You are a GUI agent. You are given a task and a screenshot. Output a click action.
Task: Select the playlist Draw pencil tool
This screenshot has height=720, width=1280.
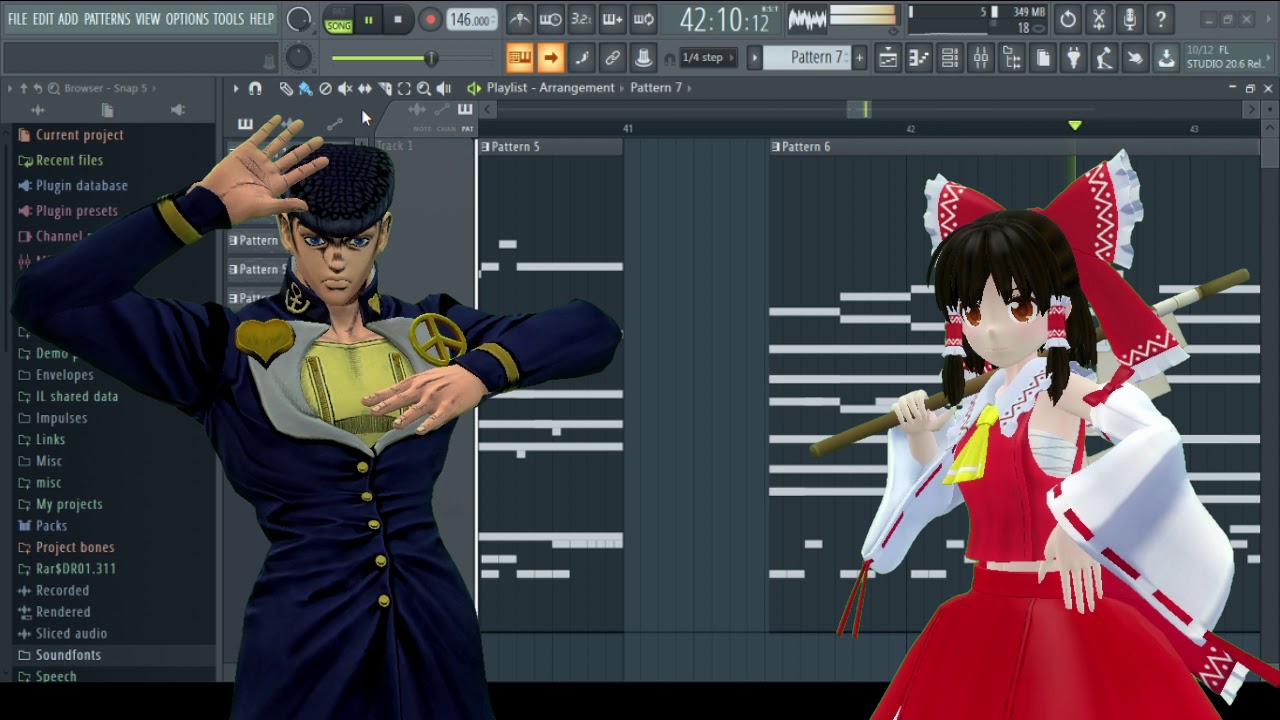click(286, 88)
